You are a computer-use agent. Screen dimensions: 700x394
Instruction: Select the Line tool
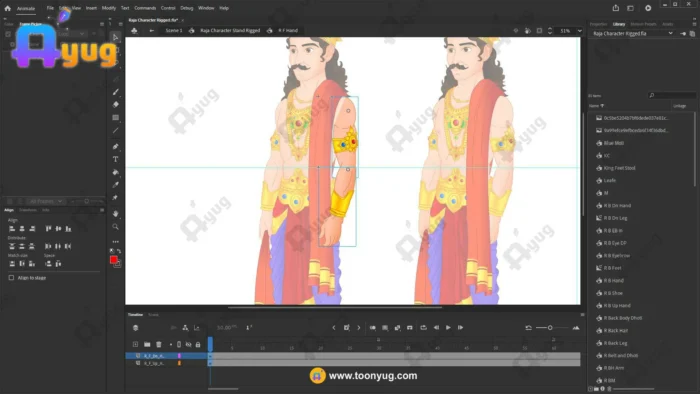tap(116, 130)
